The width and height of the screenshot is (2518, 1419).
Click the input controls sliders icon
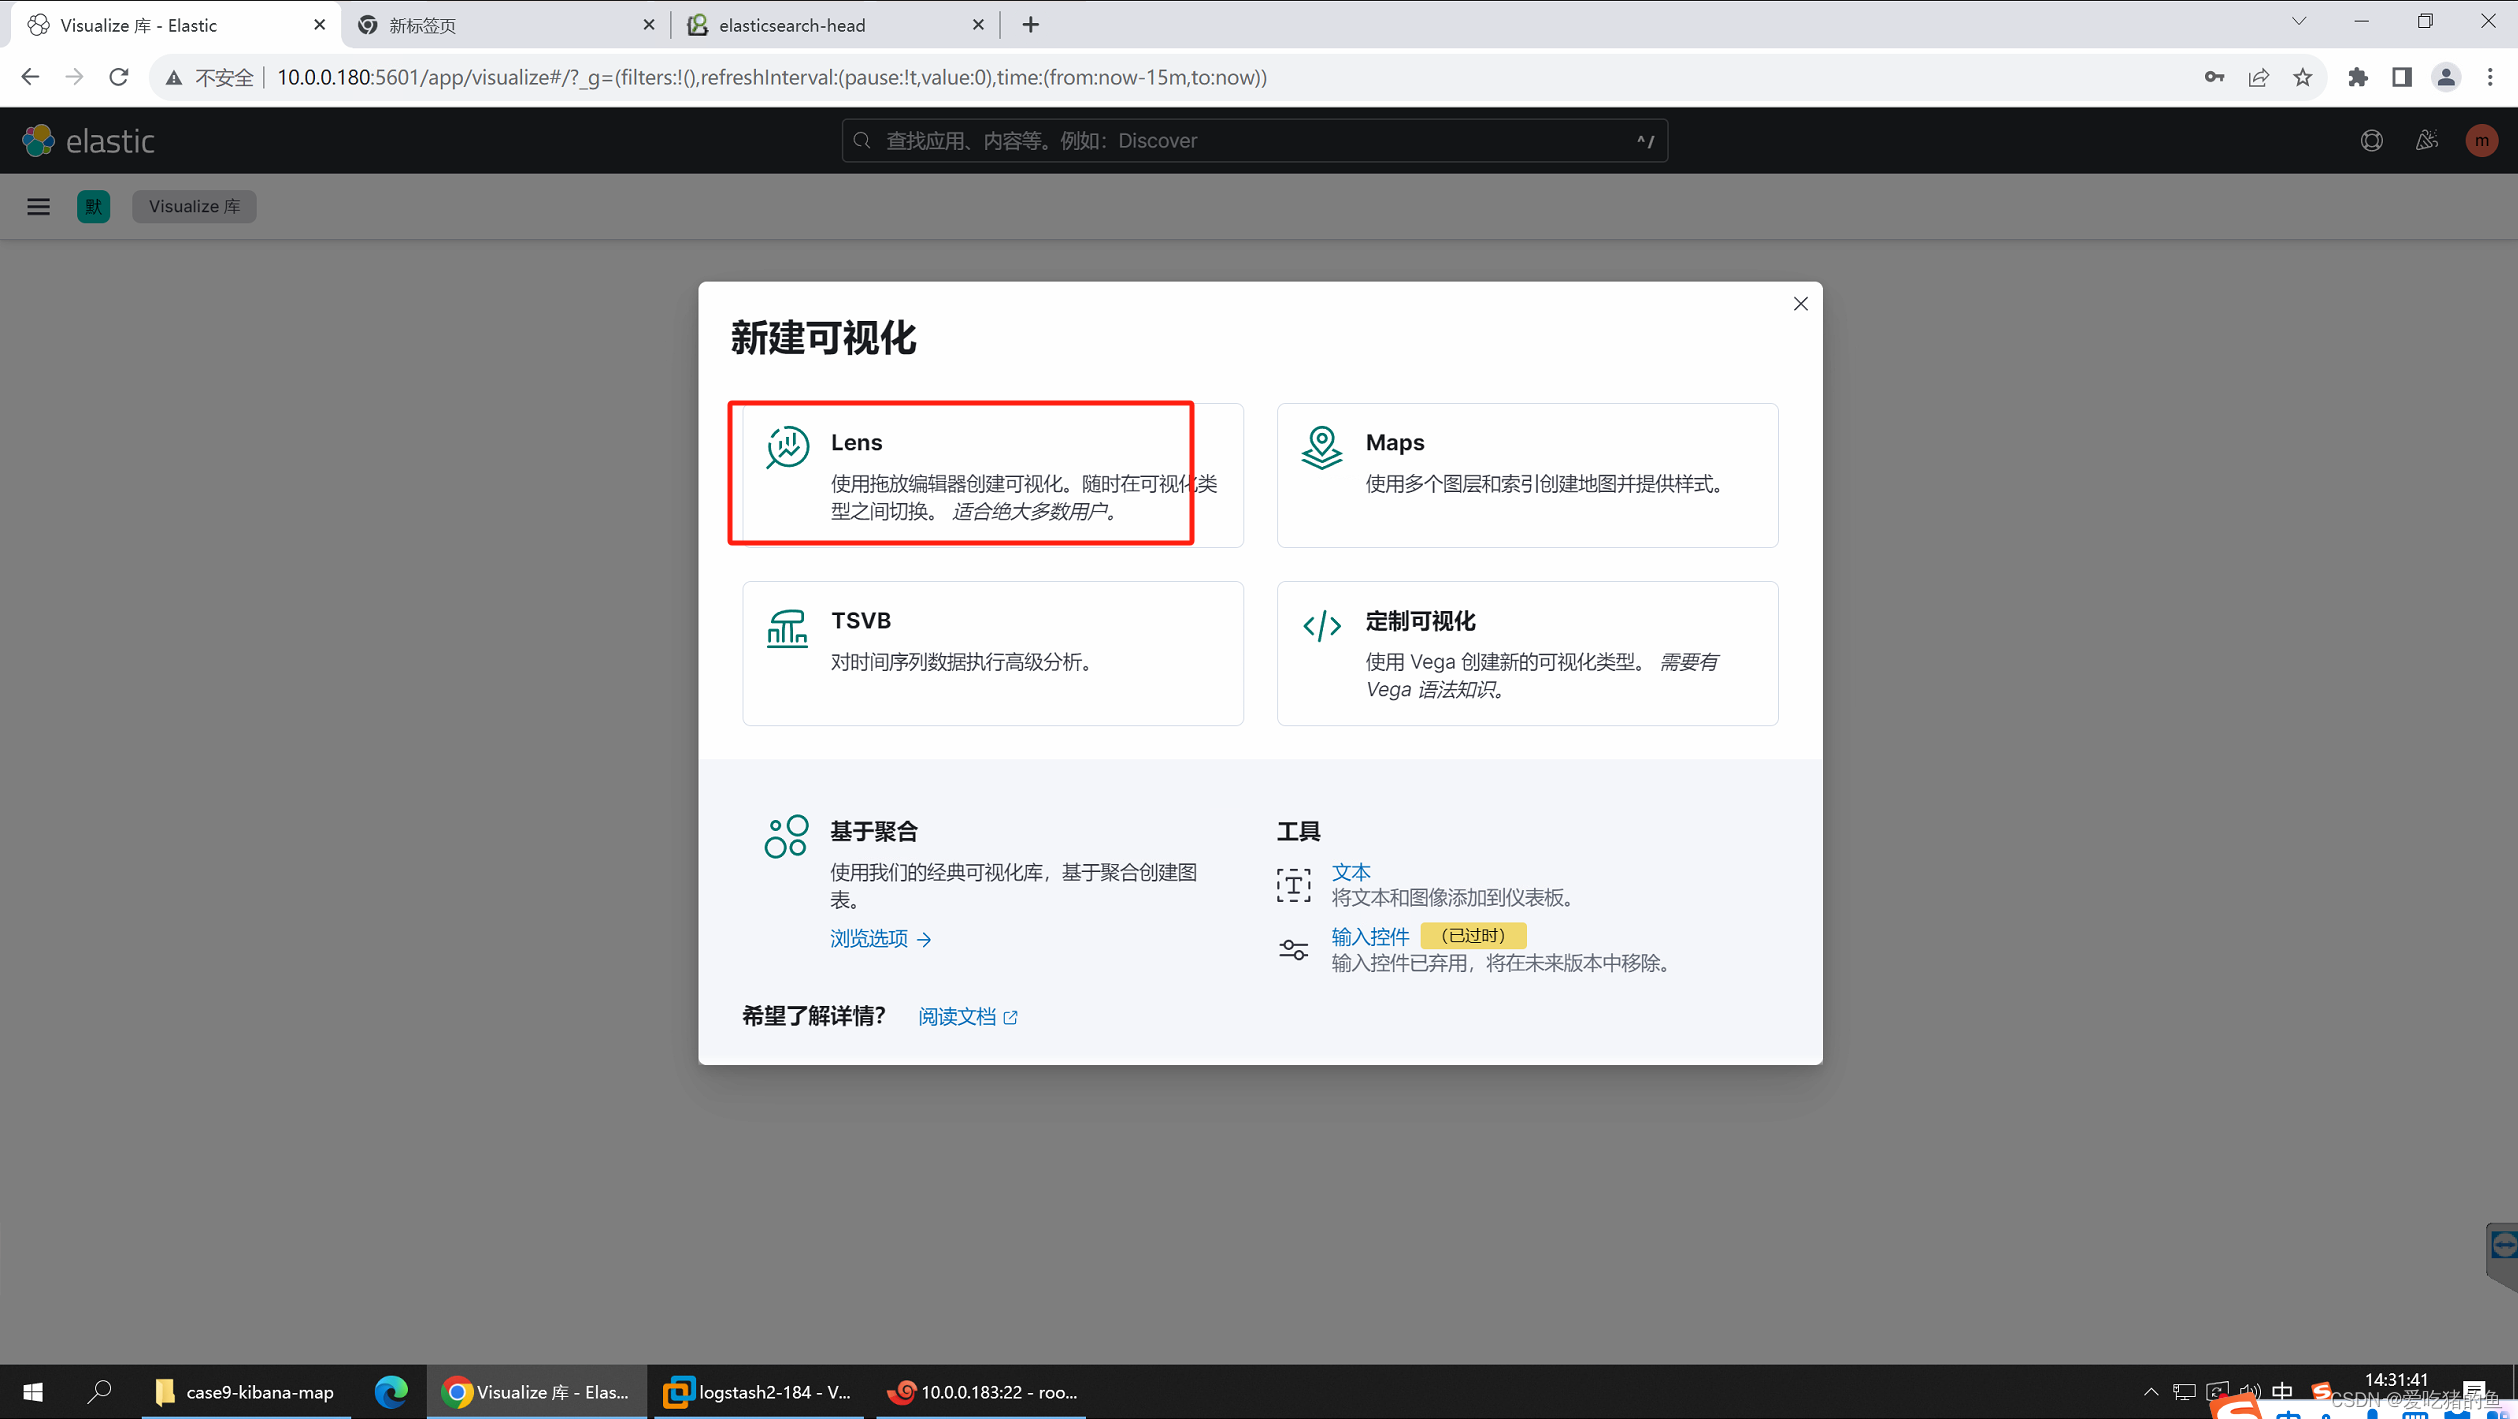[x=1293, y=949]
